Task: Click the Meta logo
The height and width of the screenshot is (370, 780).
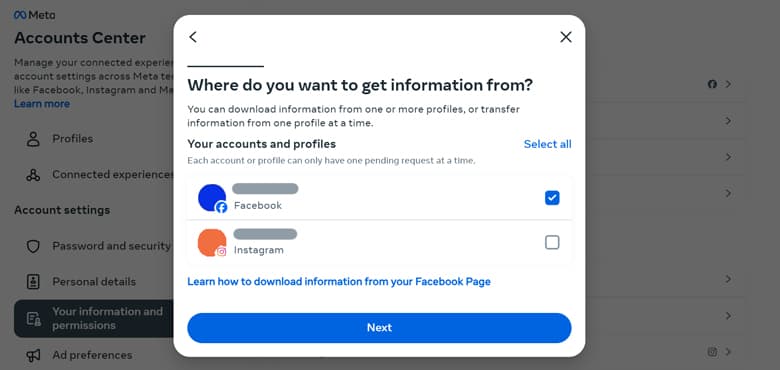Action: pos(34,15)
